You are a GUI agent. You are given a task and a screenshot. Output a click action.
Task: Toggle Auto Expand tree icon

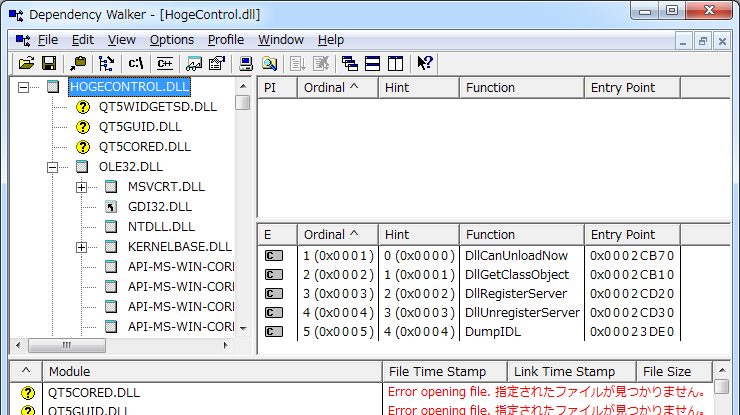click(107, 63)
